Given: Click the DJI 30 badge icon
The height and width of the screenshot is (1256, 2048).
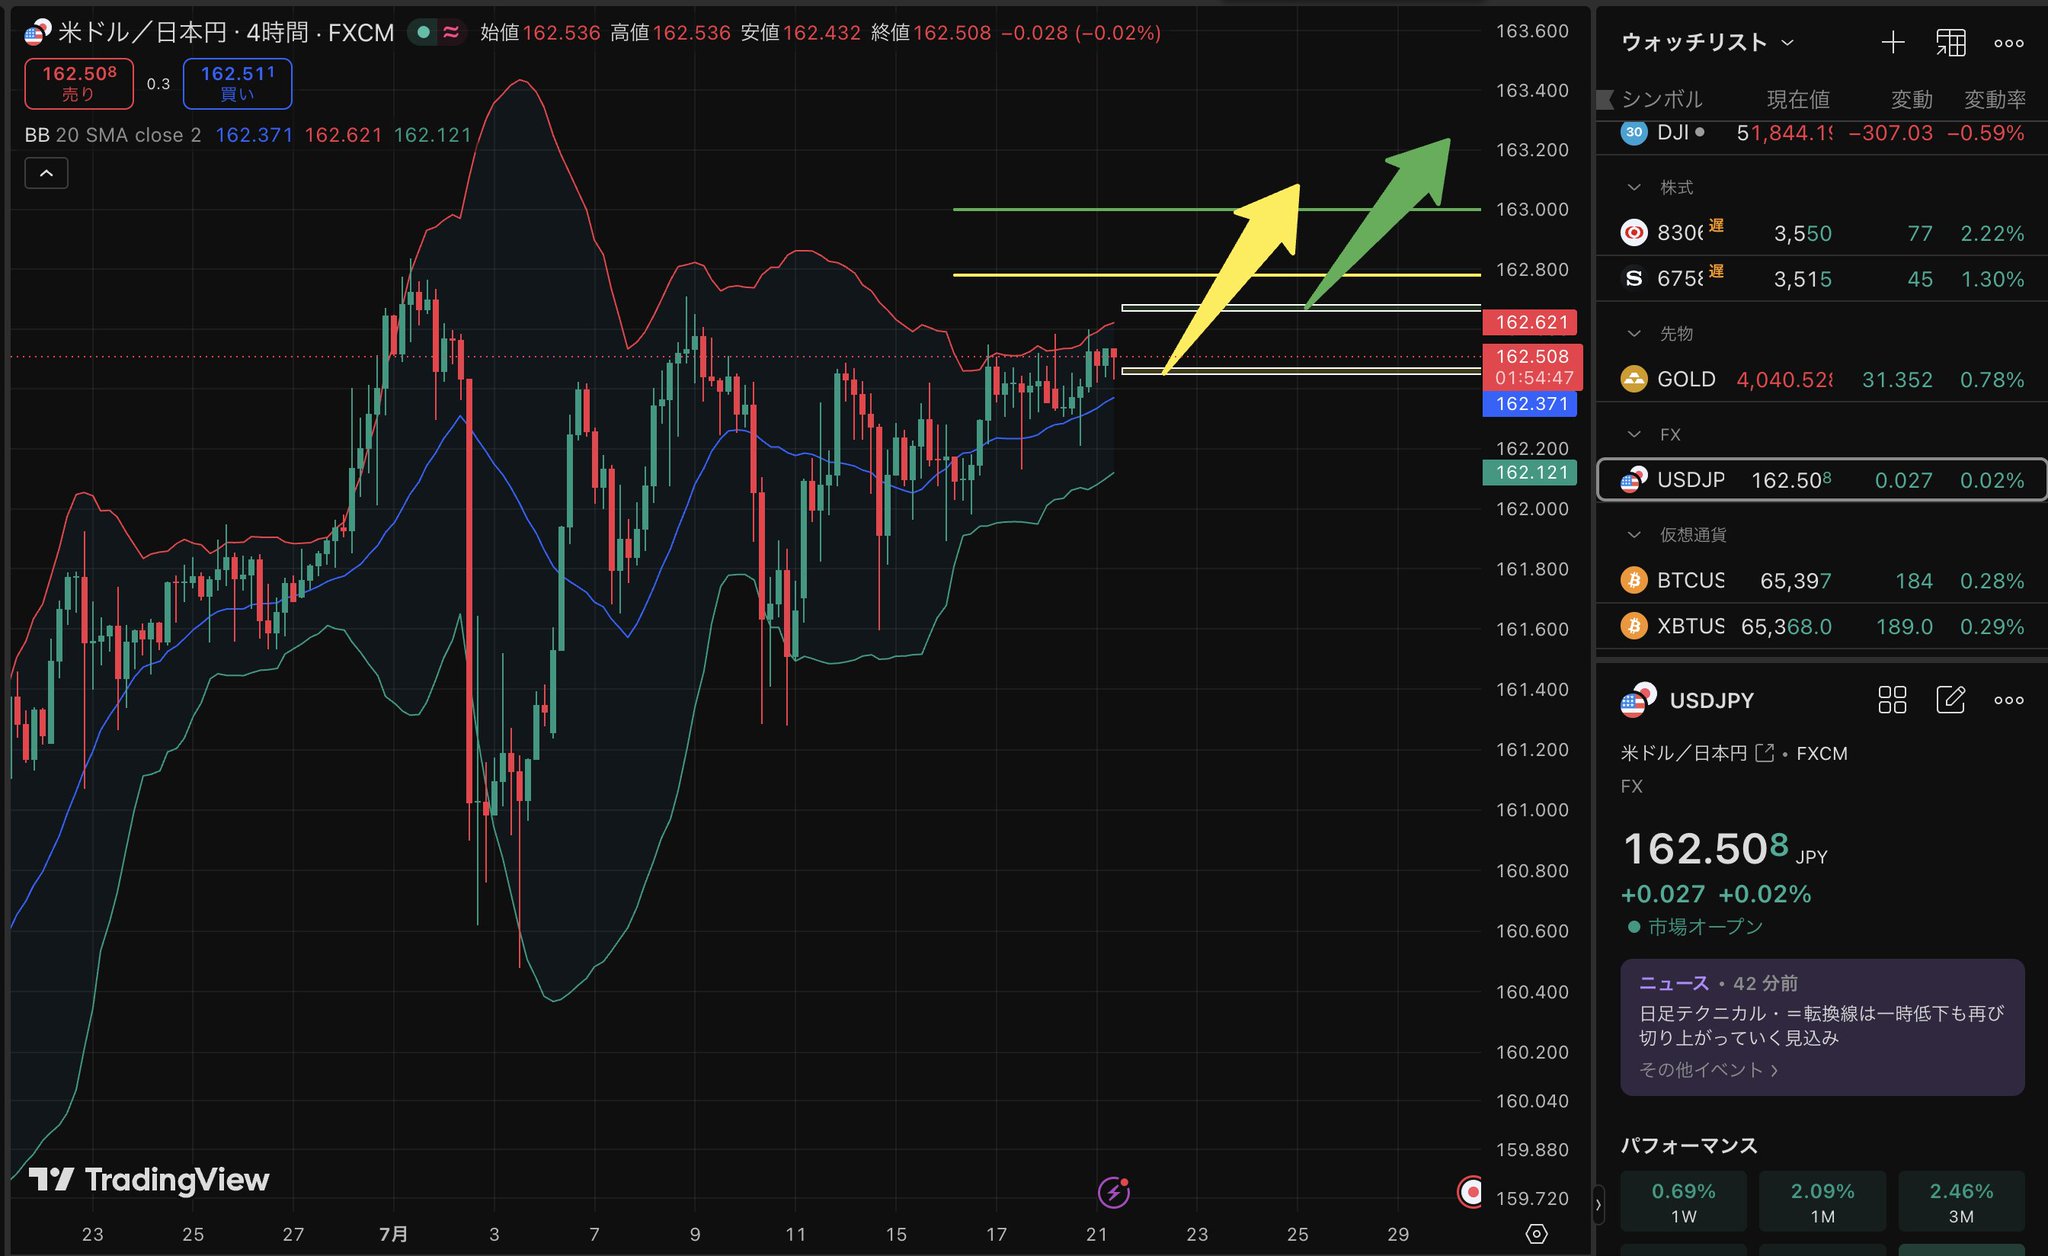Looking at the screenshot, I should [x=1634, y=133].
